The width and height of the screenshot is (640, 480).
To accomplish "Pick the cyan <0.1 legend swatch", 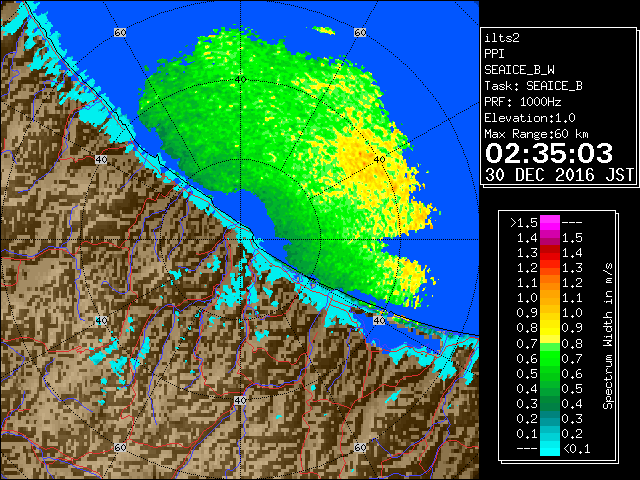I will [x=550, y=448].
